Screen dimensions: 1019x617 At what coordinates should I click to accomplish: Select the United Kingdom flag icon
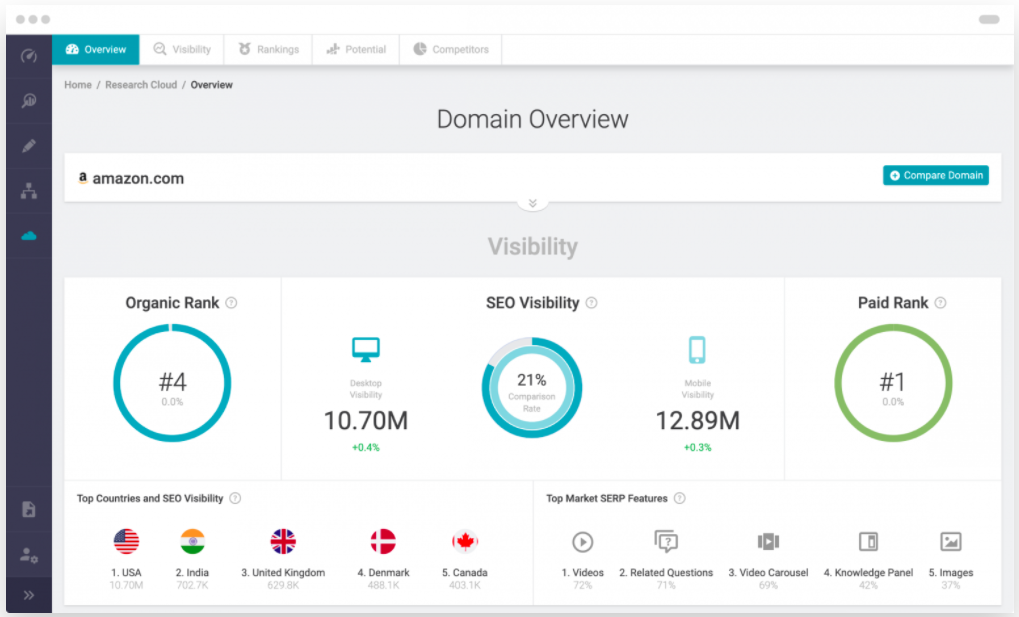click(x=283, y=541)
